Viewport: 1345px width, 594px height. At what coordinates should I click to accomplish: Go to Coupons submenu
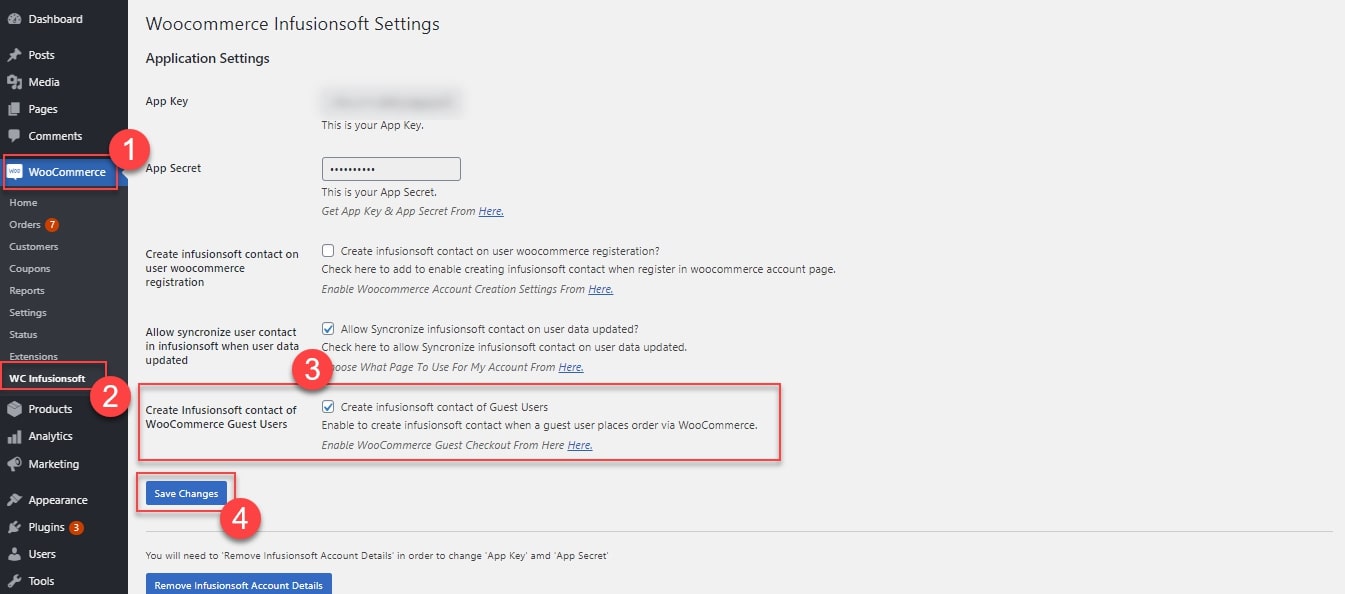(x=30, y=268)
